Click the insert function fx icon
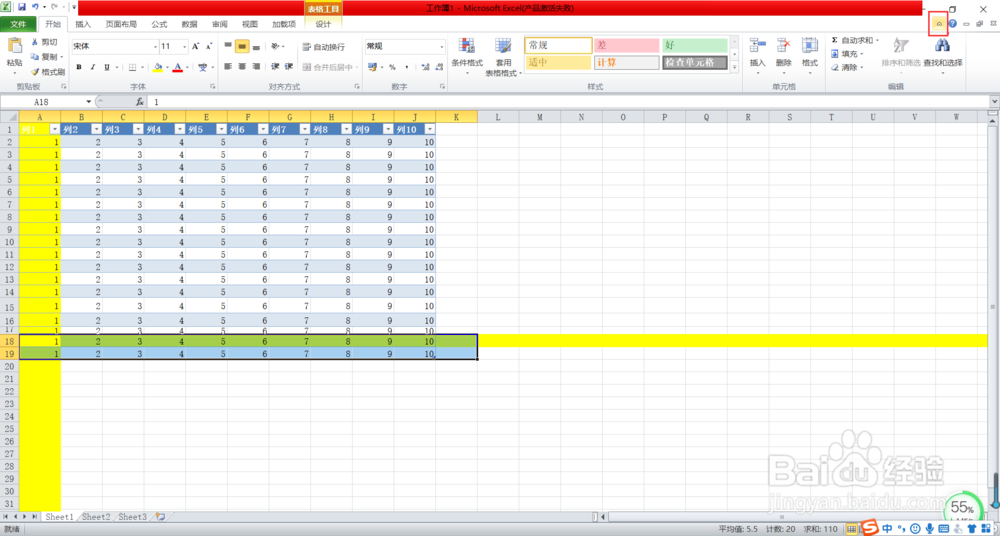The height and width of the screenshot is (536, 1000). (140, 102)
